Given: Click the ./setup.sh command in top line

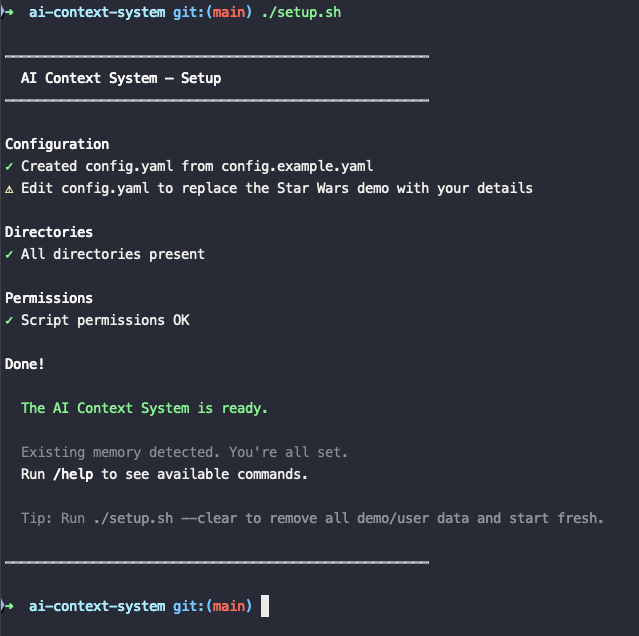Looking at the screenshot, I should (300, 12).
